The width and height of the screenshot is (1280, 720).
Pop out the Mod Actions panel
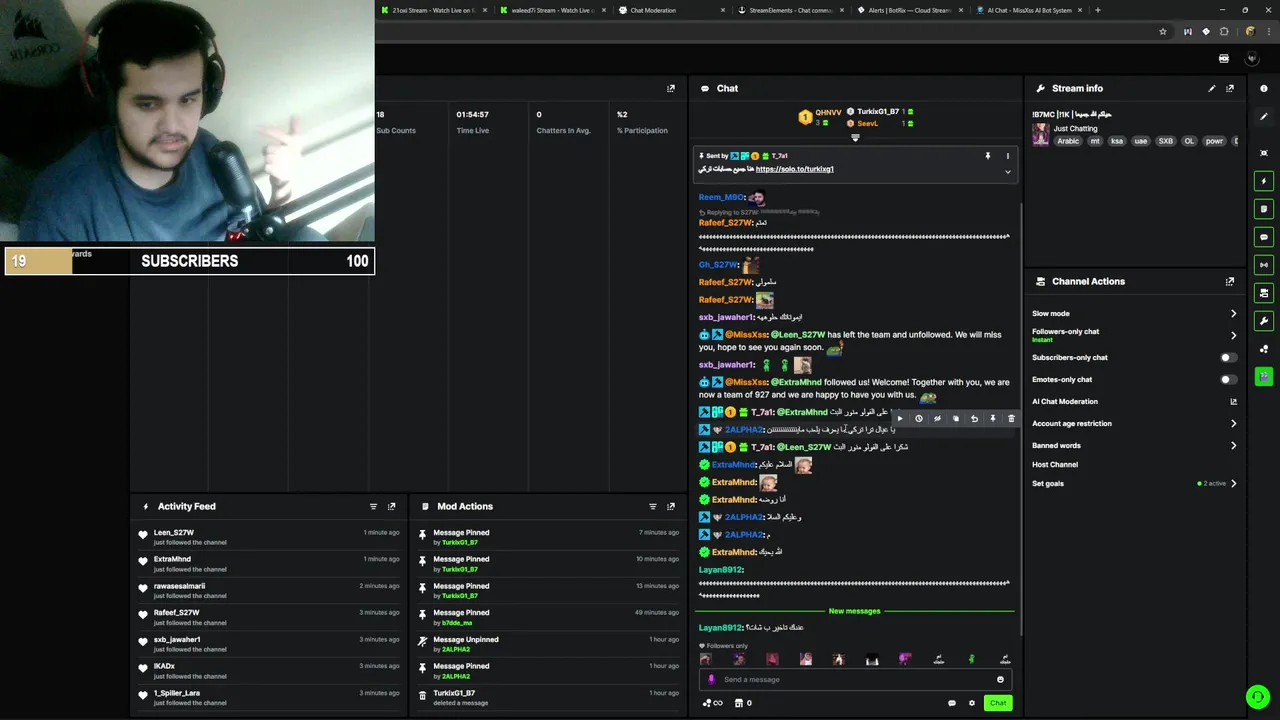click(670, 506)
